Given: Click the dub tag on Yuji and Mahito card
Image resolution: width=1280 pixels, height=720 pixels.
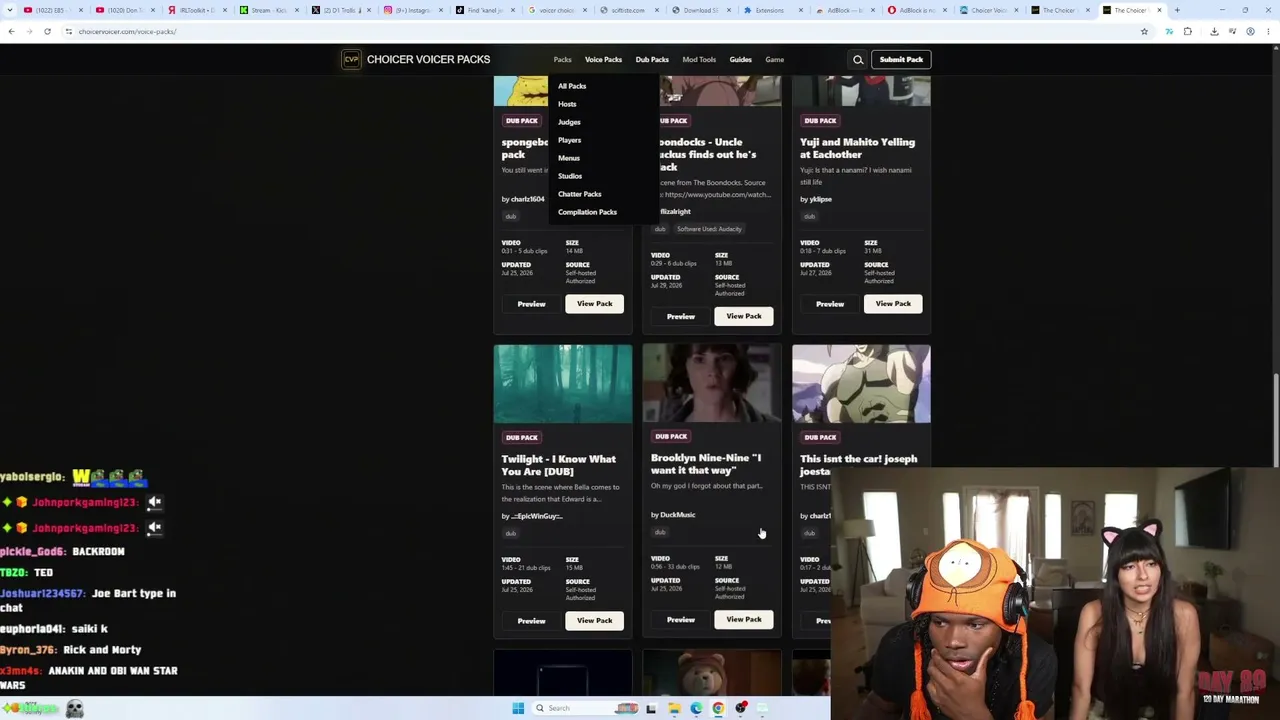Looking at the screenshot, I should click(x=810, y=216).
